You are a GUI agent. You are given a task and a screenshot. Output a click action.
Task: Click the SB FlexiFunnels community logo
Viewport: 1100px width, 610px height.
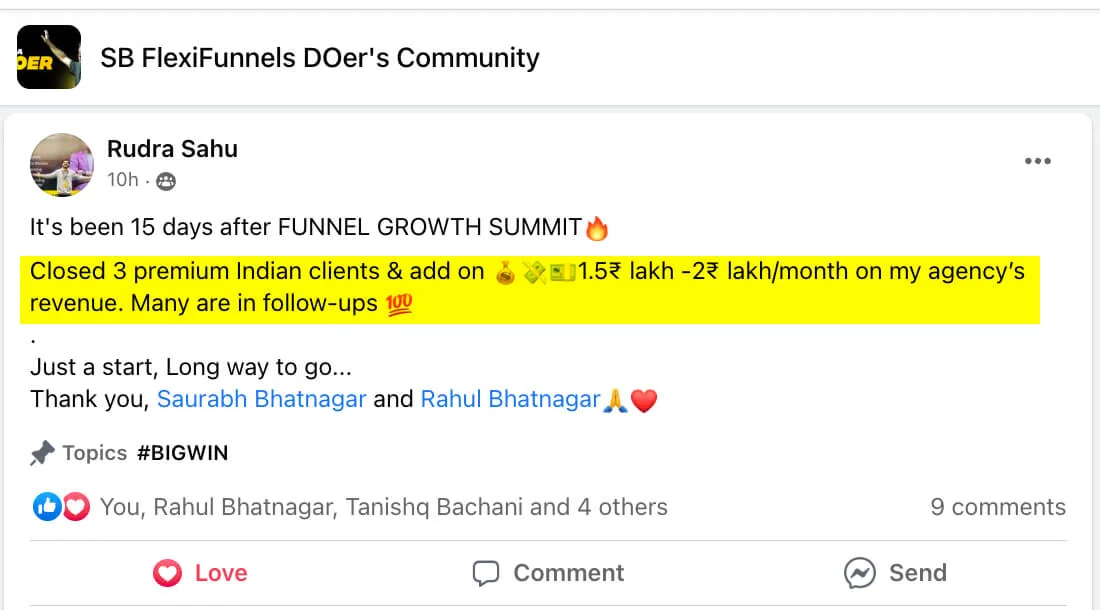(49, 57)
